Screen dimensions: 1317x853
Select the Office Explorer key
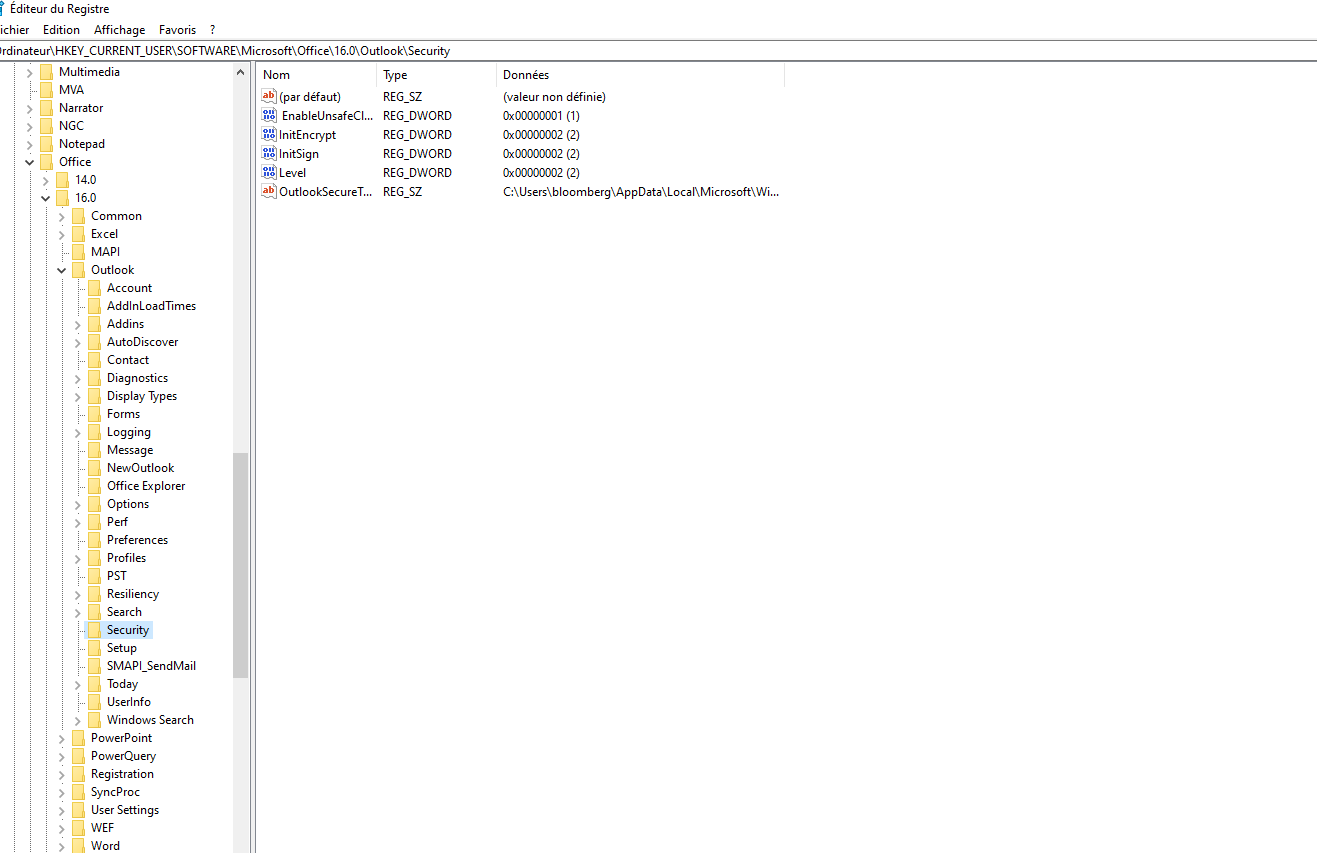(146, 486)
